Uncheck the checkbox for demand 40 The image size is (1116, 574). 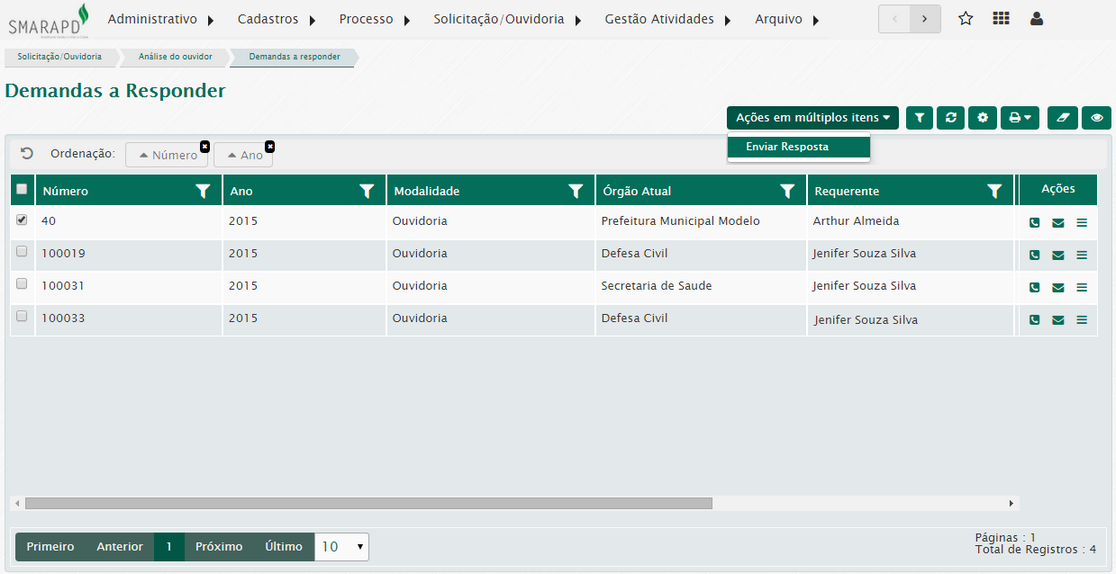point(22,220)
